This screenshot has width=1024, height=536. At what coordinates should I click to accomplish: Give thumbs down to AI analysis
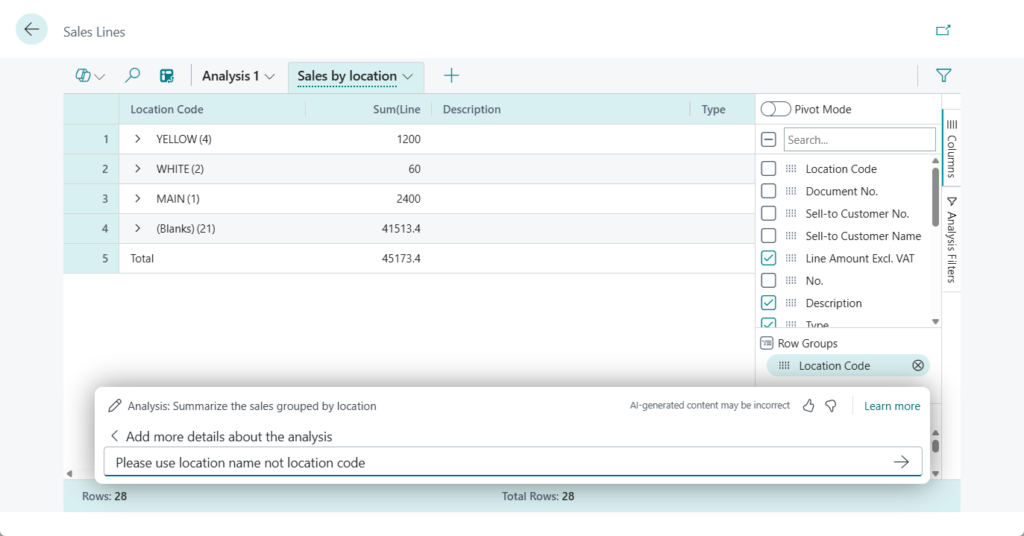coord(831,406)
